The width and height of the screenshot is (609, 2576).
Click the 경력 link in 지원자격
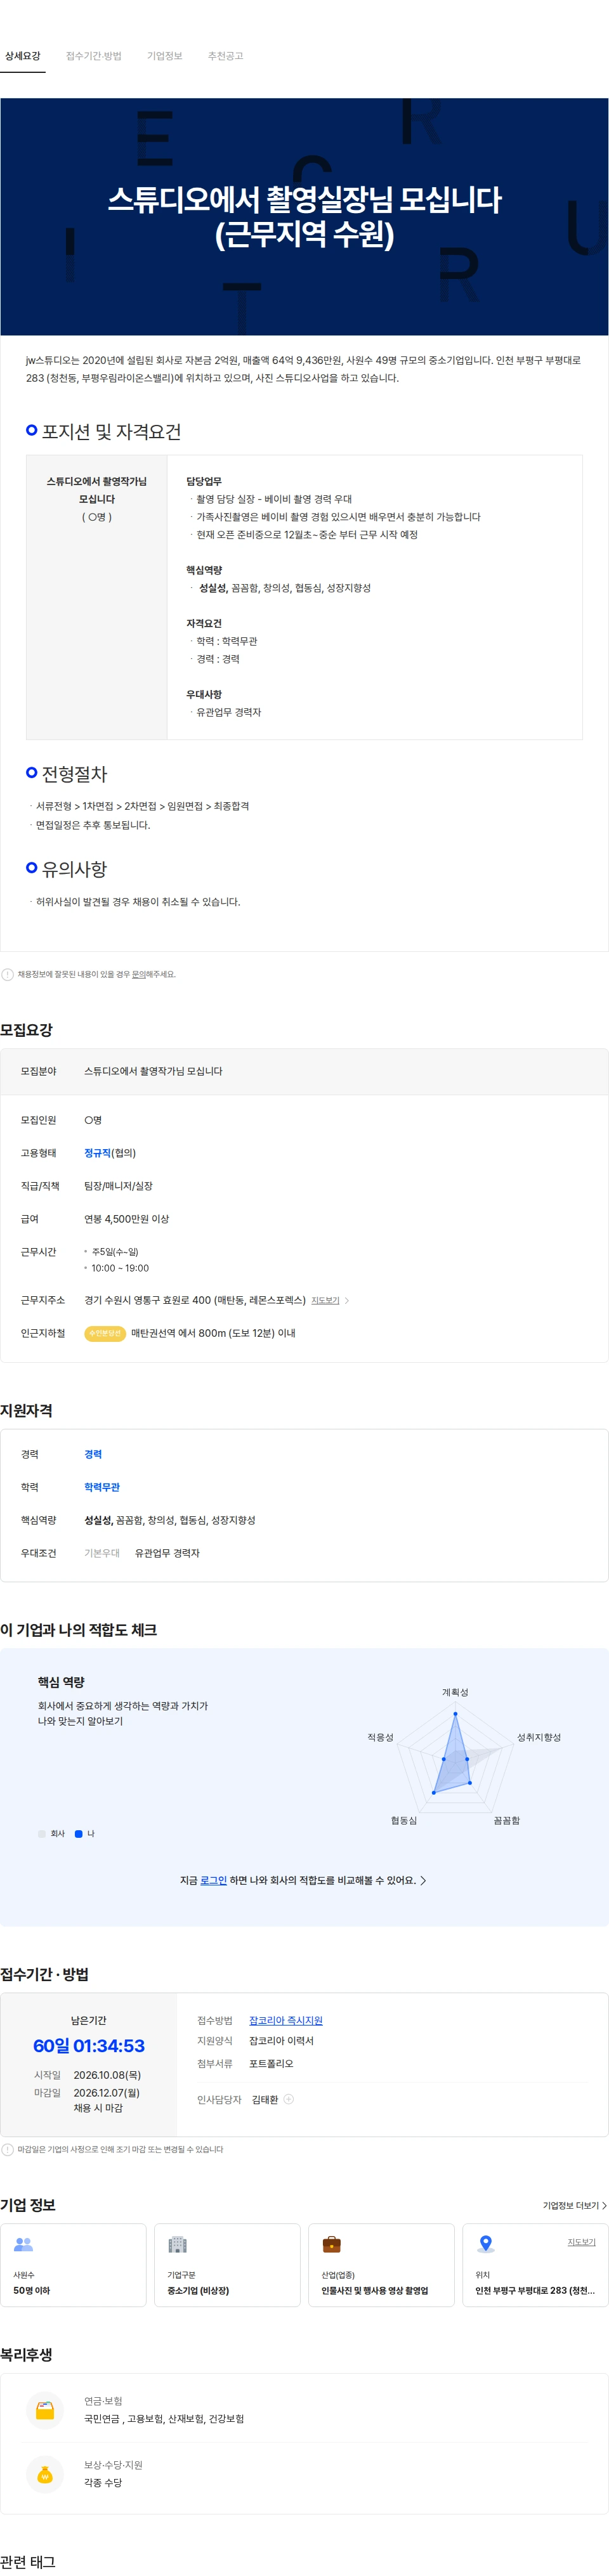pos(93,1454)
